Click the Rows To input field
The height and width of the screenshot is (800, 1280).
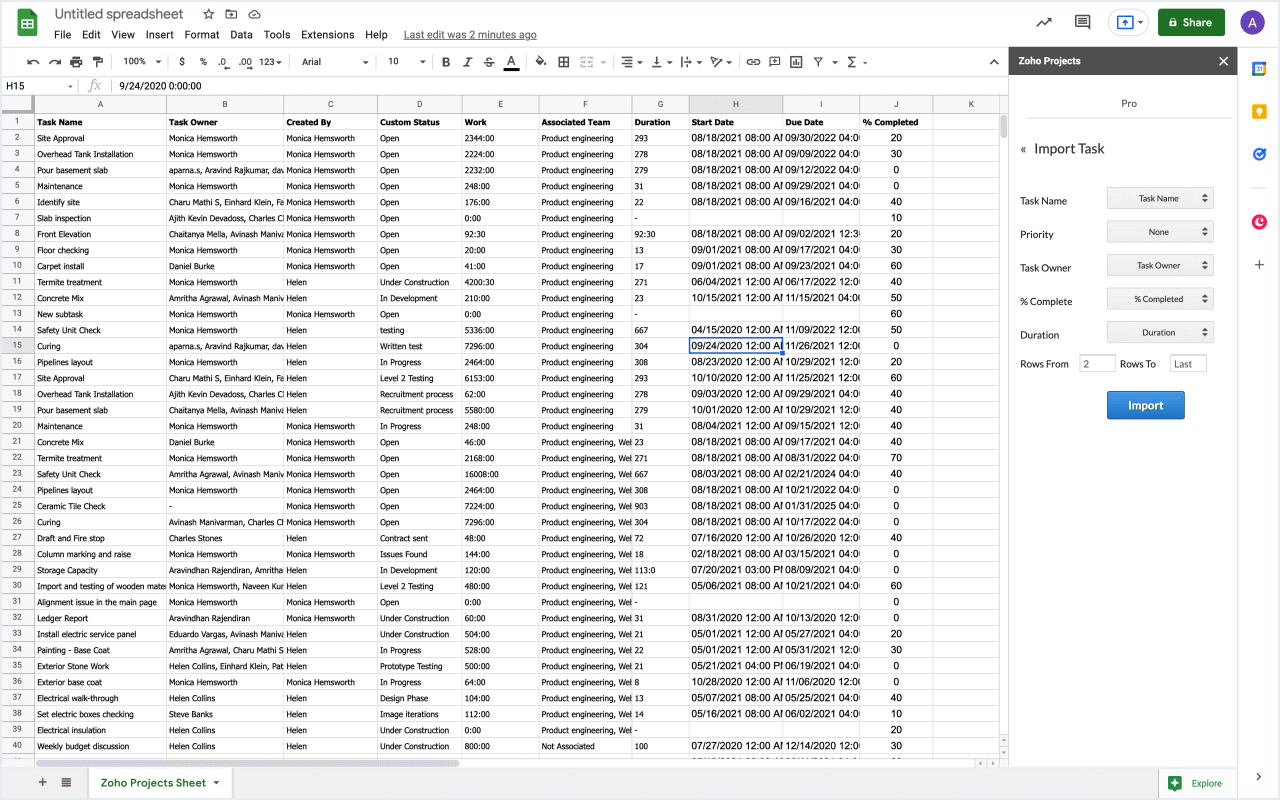point(1189,364)
